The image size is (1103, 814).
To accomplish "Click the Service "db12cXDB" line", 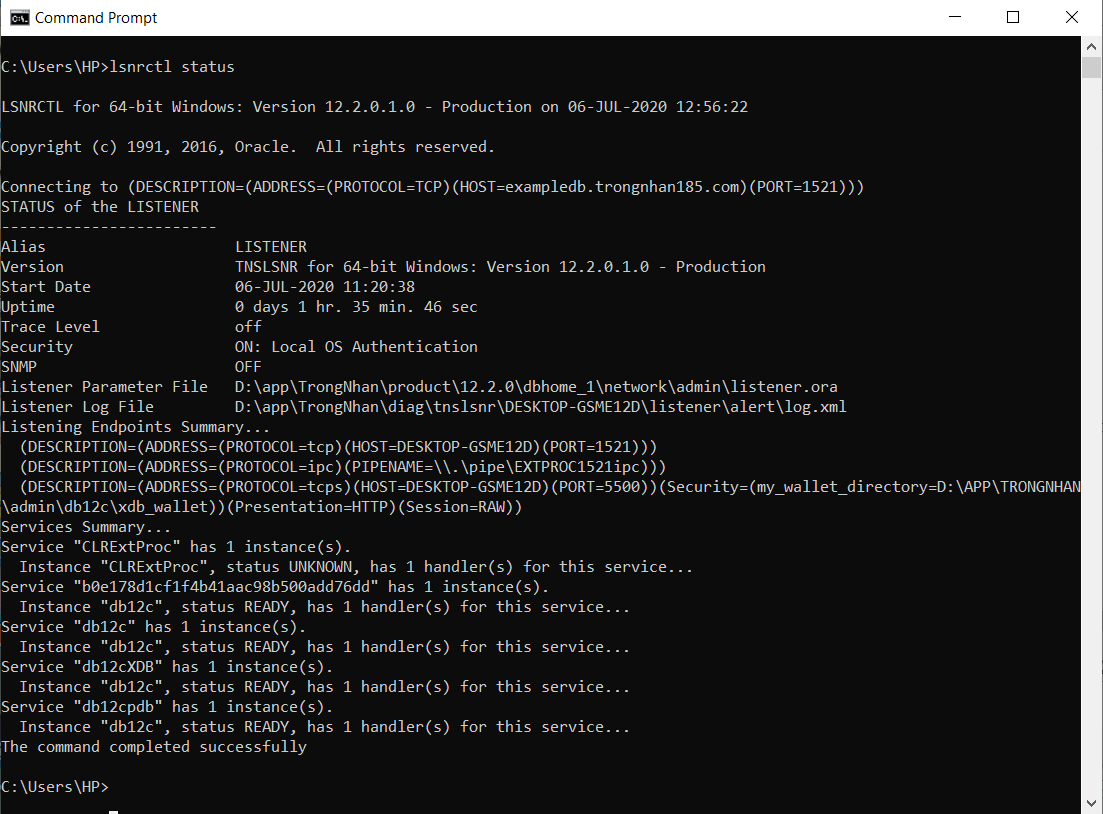I will click(x=167, y=667).
